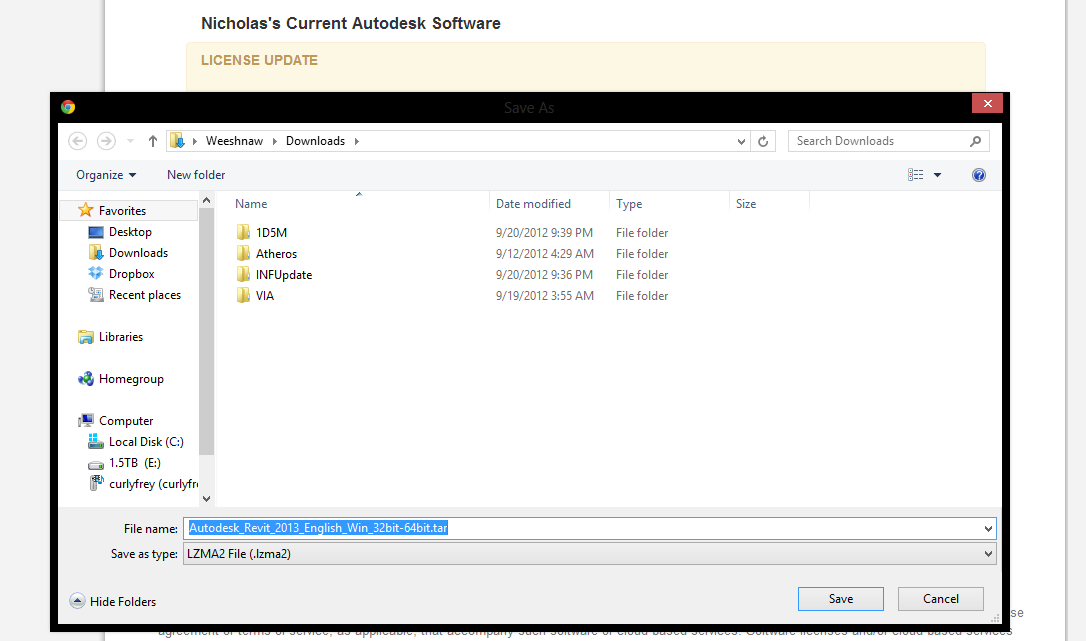Click the LICENSE UPDATE heading on webpage
1086x641 pixels.
point(259,60)
